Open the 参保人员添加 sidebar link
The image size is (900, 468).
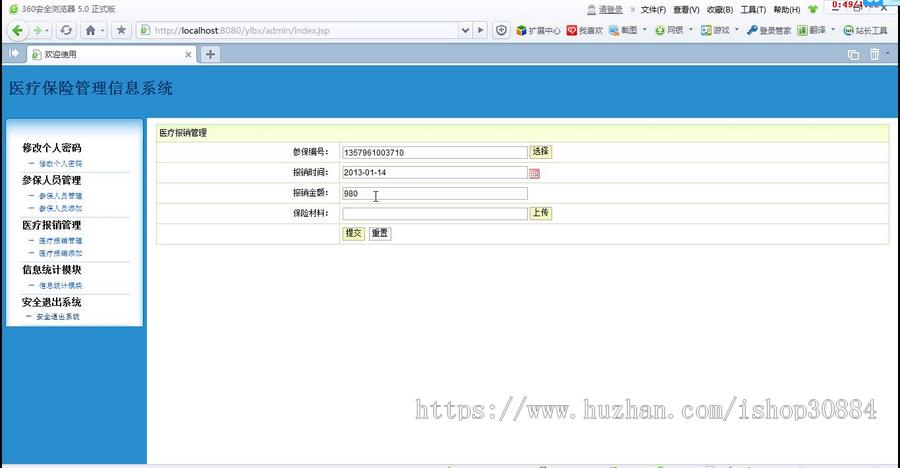coord(60,208)
